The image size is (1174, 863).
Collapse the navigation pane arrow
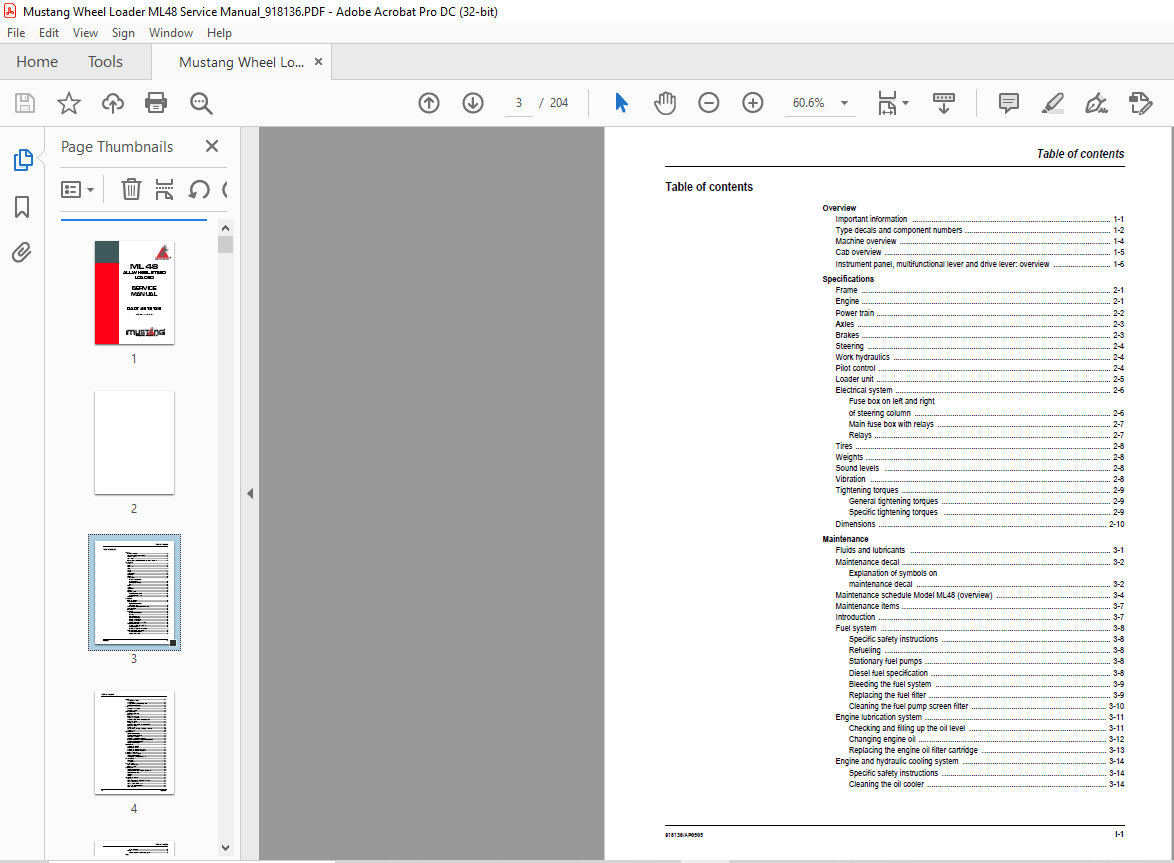click(250, 493)
